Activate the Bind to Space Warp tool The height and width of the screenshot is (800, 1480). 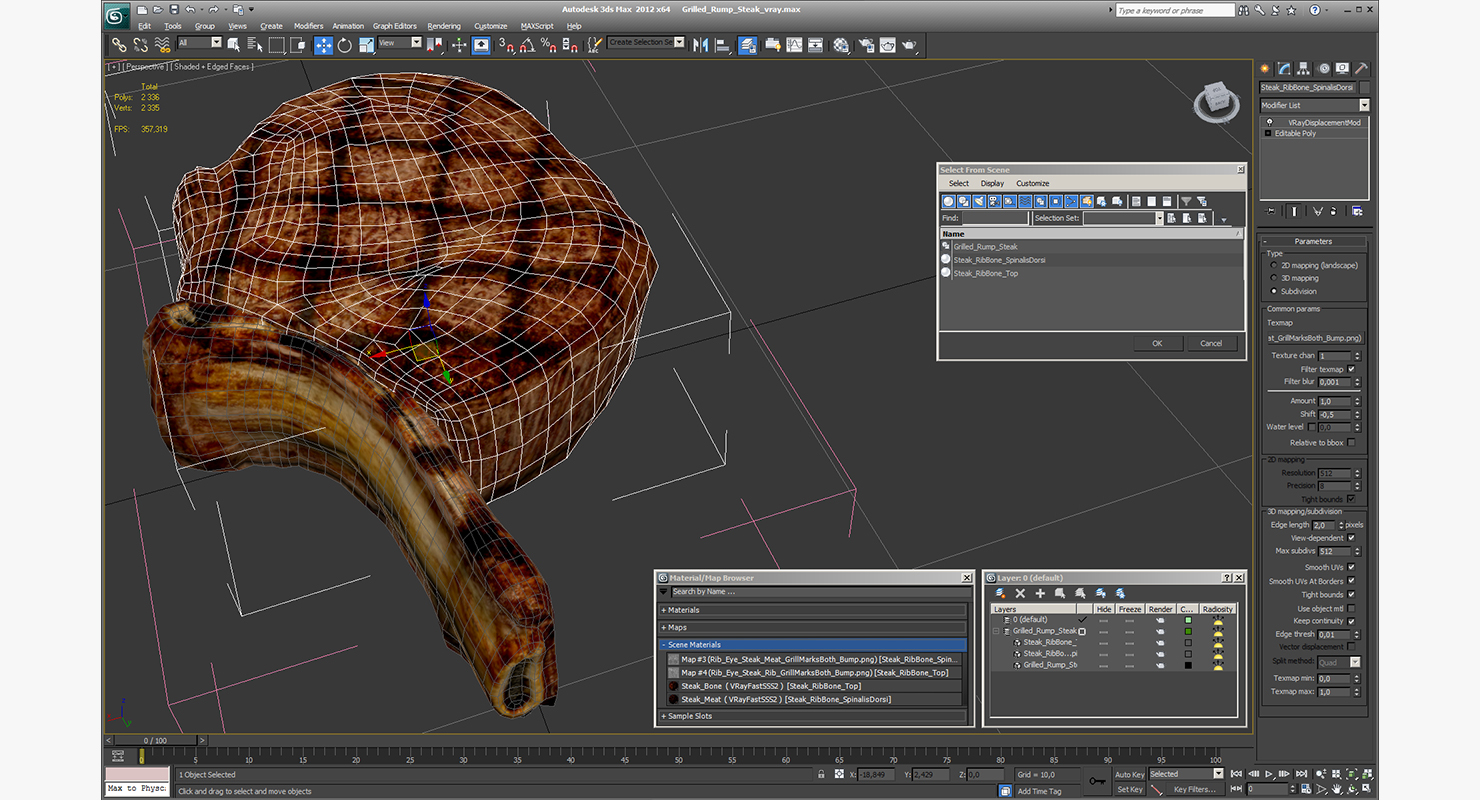point(163,45)
